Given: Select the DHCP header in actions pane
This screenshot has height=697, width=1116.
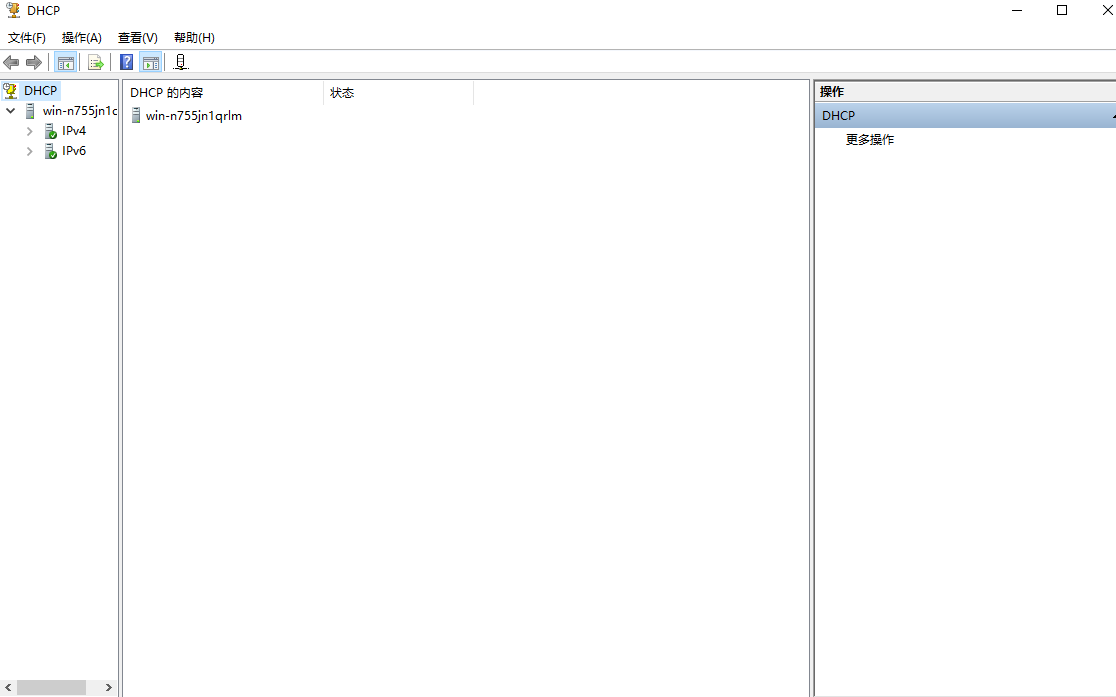Looking at the screenshot, I should tap(965, 115).
